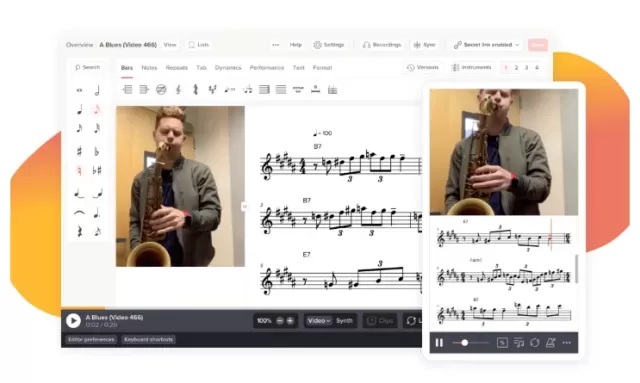The width and height of the screenshot is (640, 383).
Task: Add tie to next note
Action: [x=97, y=194]
